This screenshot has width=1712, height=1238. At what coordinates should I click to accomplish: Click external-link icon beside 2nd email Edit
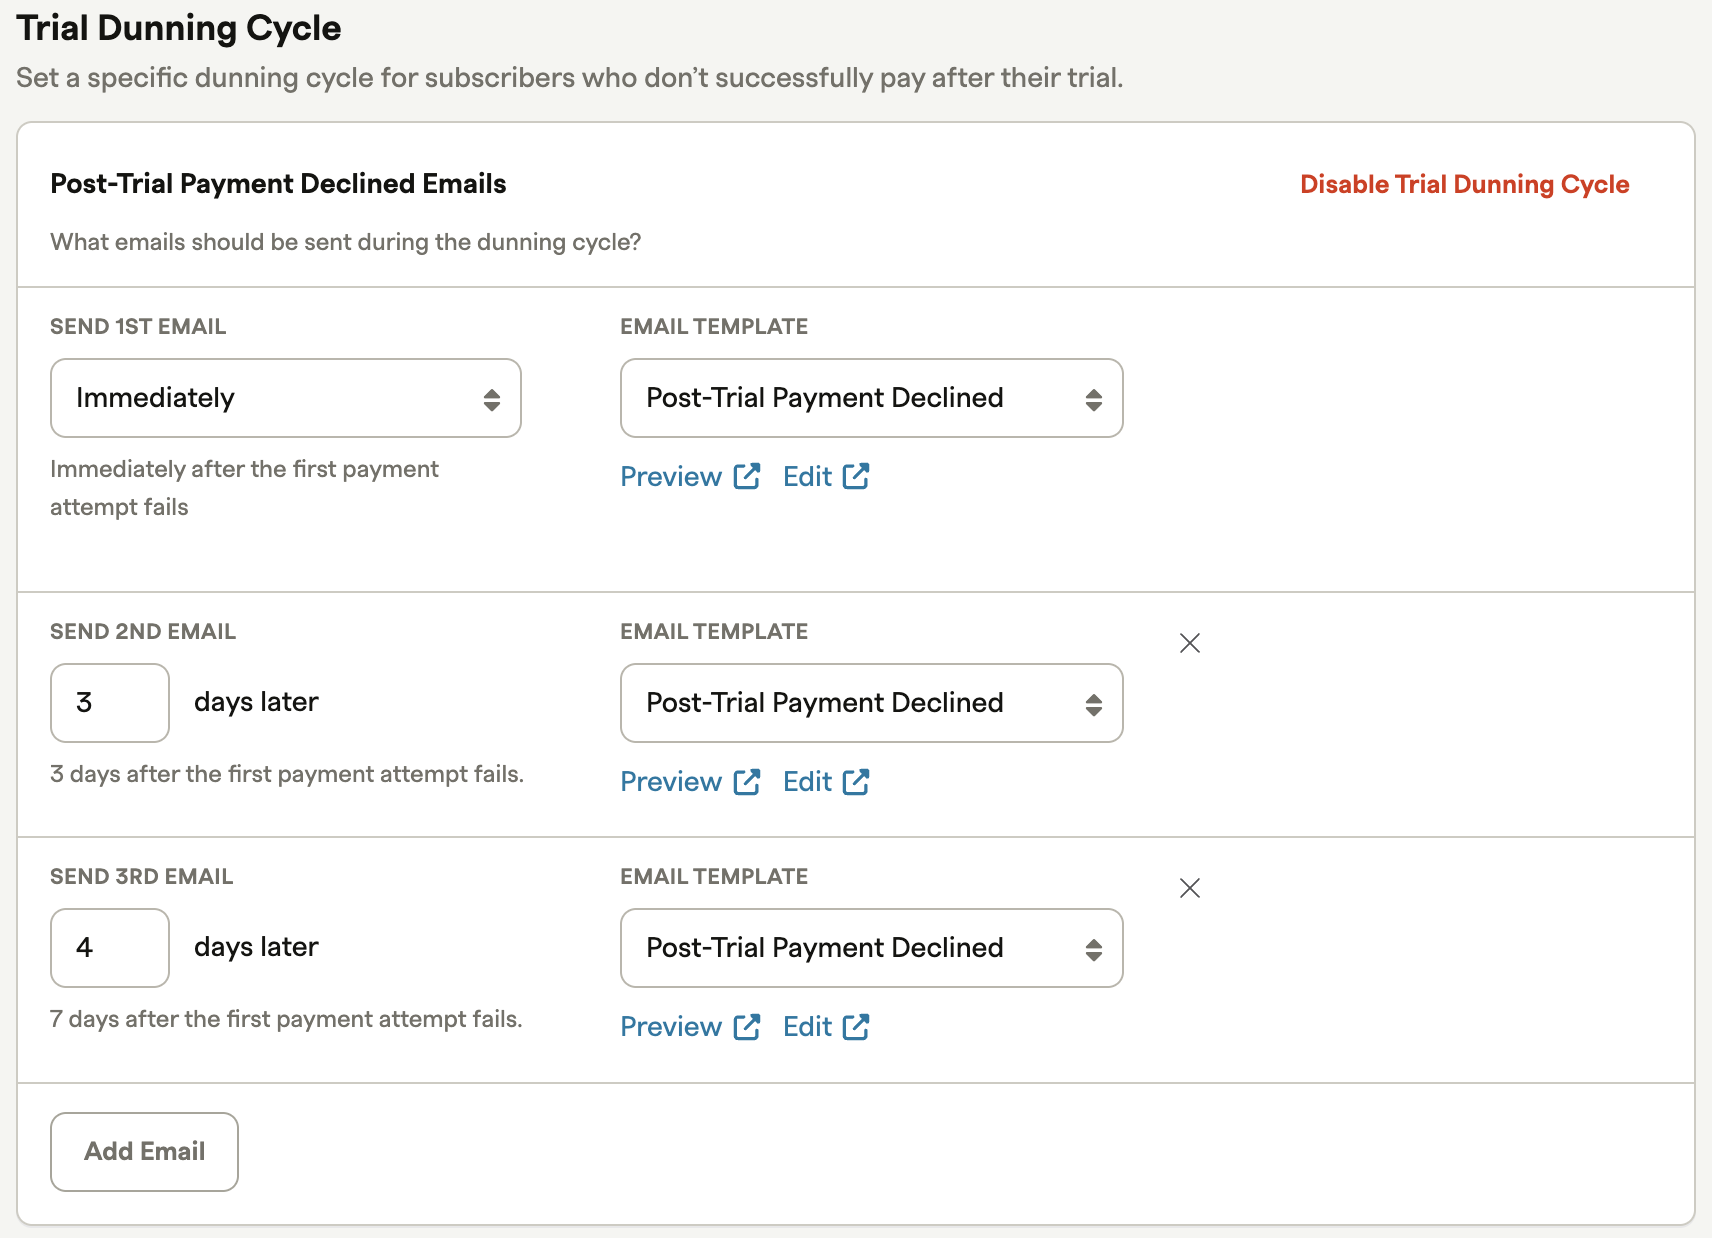856,782
